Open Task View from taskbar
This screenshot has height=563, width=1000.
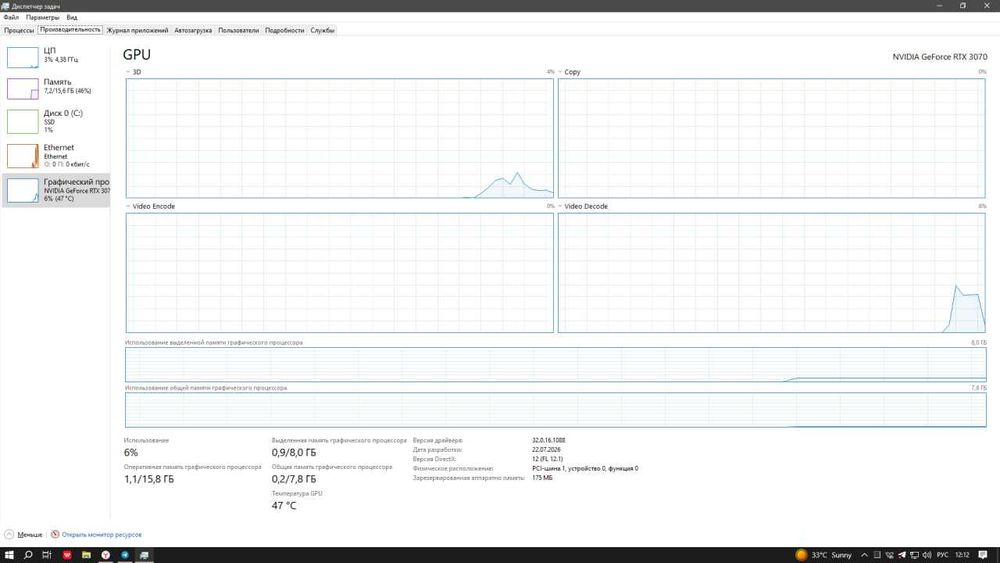point(47,555)
